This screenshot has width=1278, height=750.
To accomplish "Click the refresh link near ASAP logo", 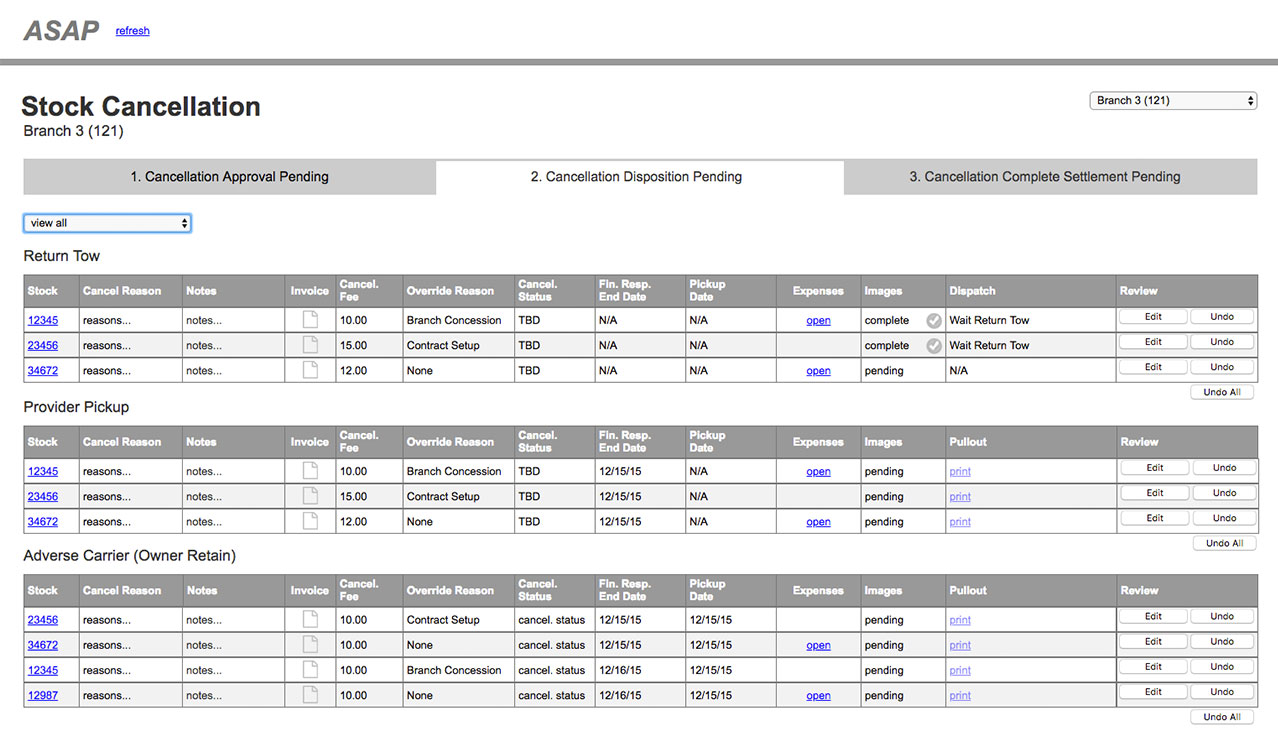I will coord(132,31).
